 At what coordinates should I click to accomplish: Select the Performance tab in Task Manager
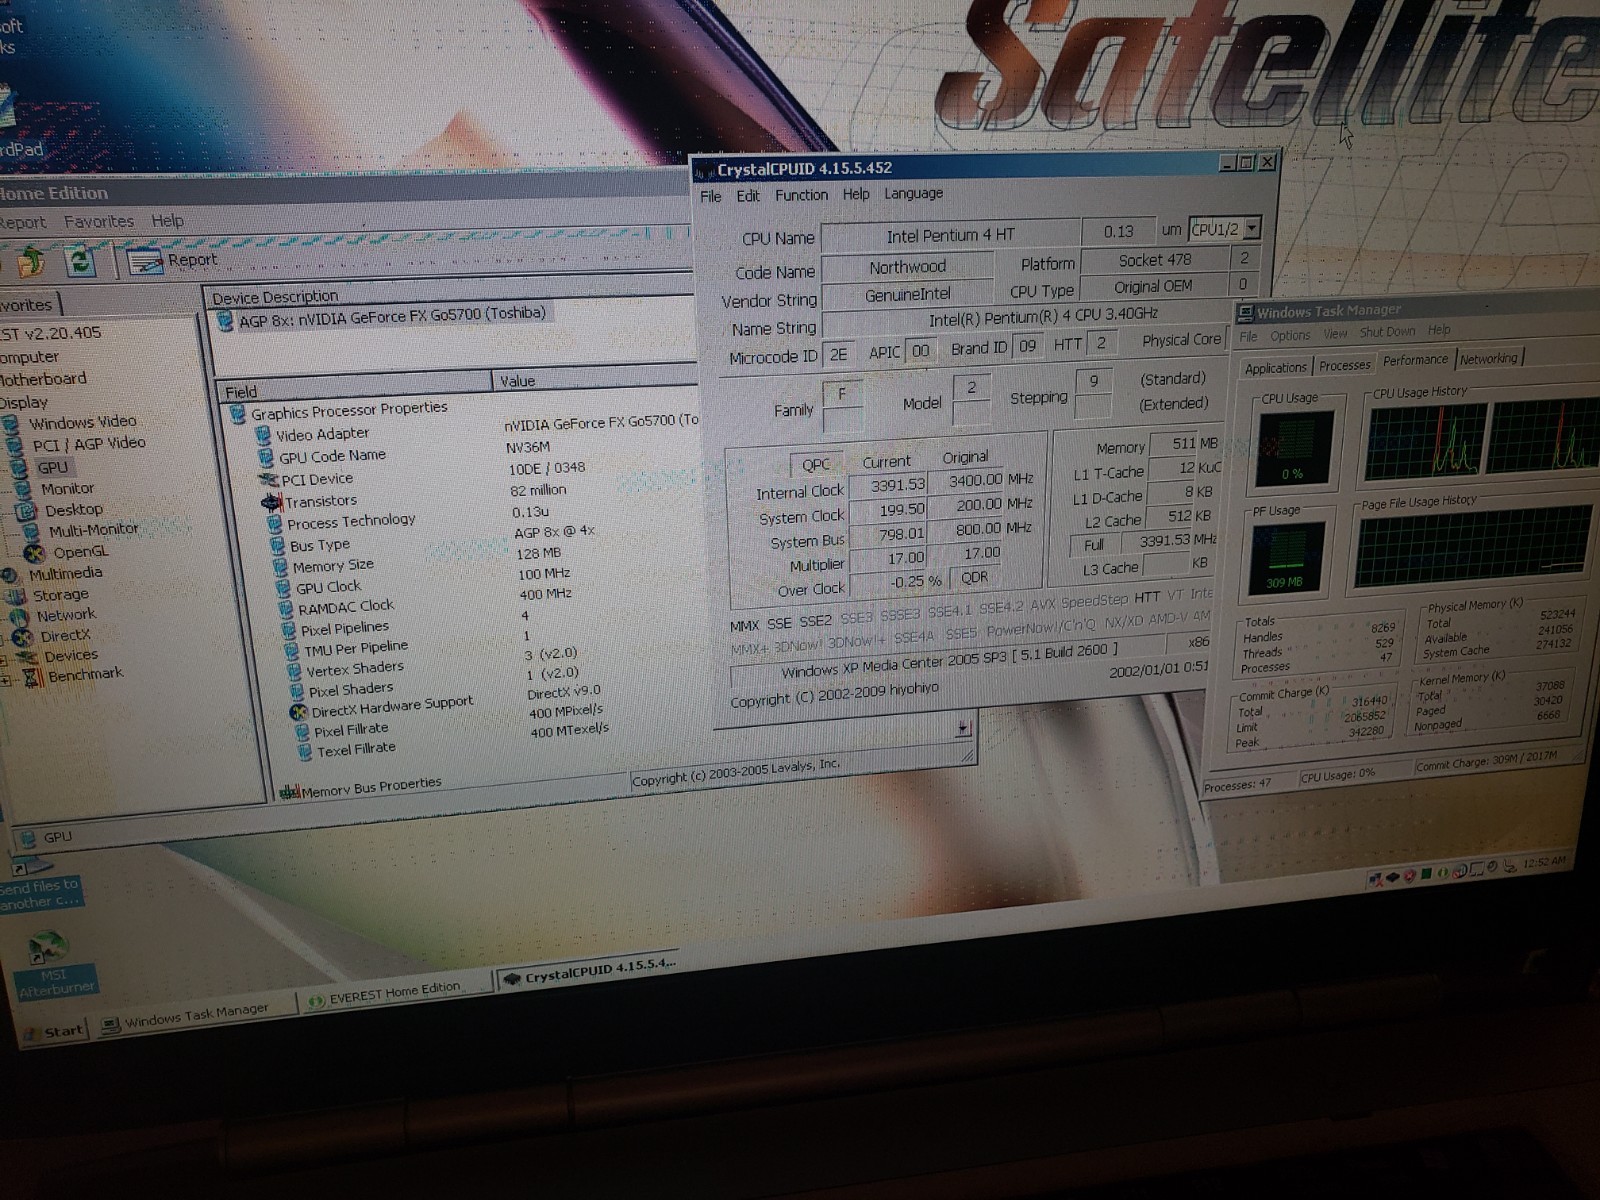pyautogui.click(x=1415, y=360)
